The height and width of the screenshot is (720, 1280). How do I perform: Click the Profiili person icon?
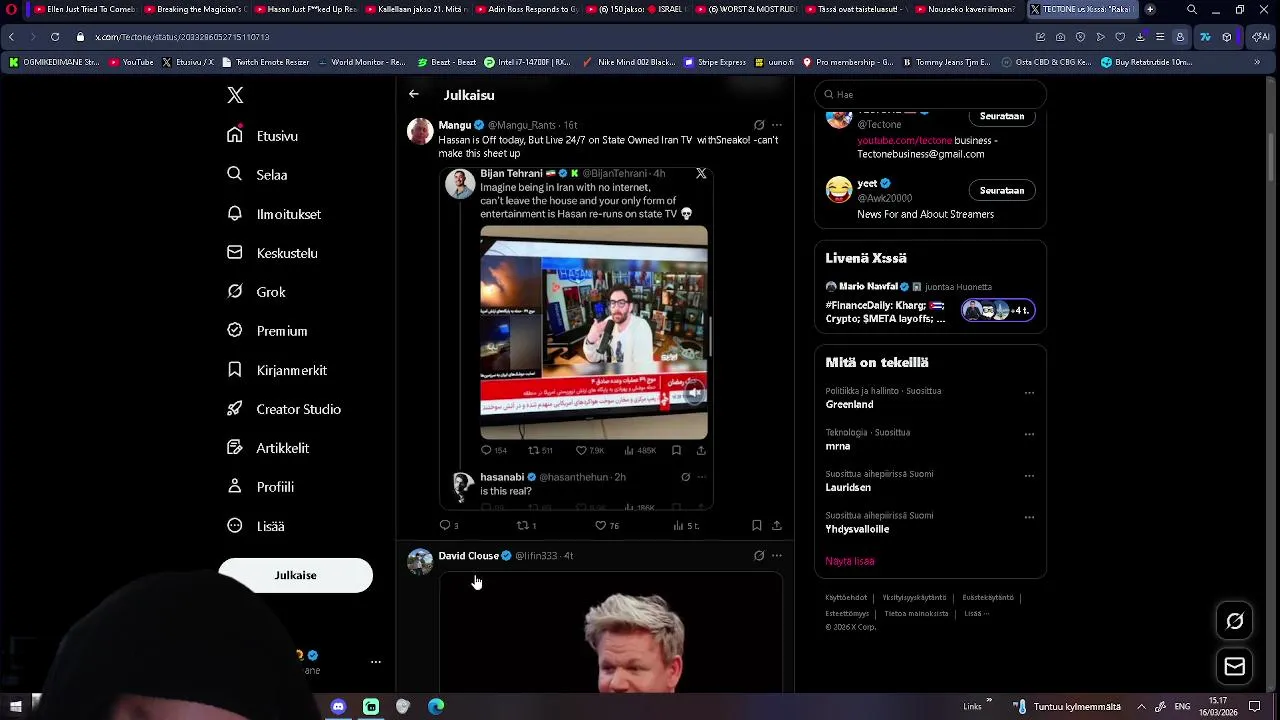(x=235, y=487)
